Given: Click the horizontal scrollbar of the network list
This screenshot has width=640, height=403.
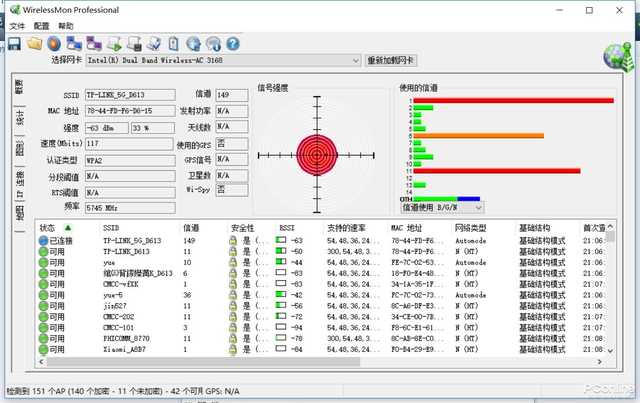Looking at the screenshot, I should (203, 362).
